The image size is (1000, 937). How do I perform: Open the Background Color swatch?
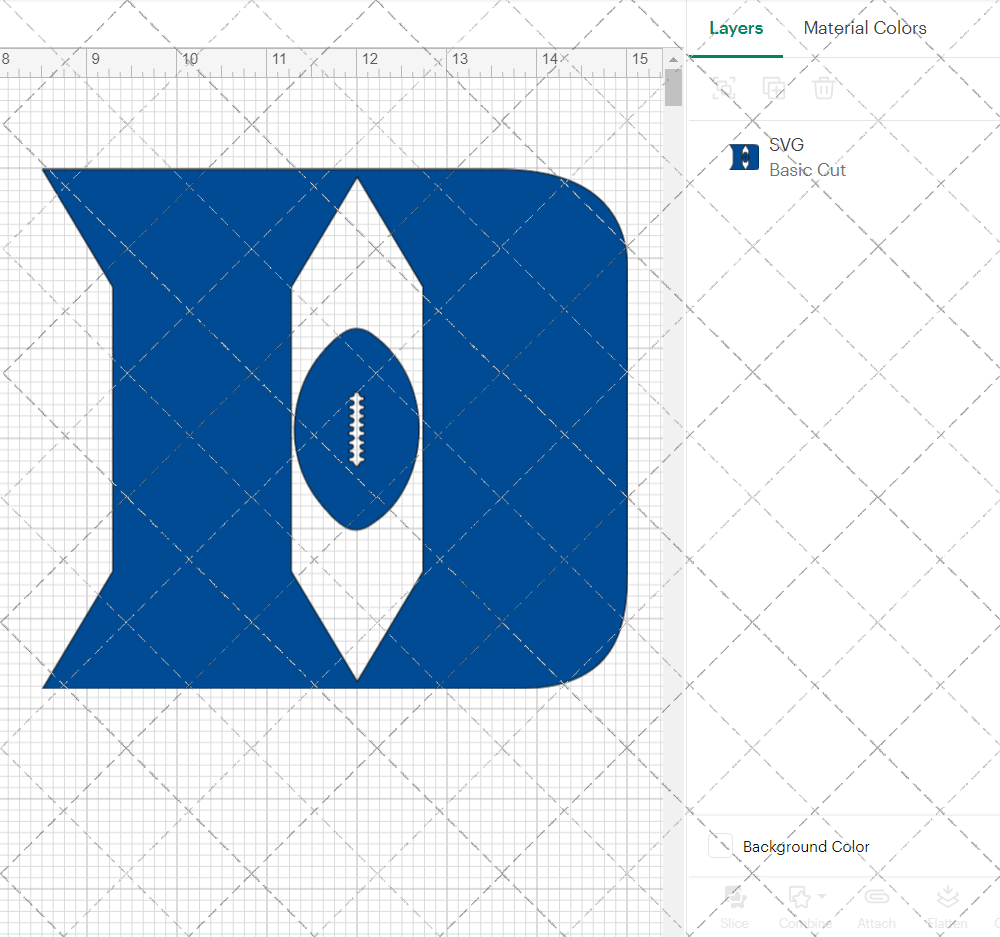coord(721,846)
